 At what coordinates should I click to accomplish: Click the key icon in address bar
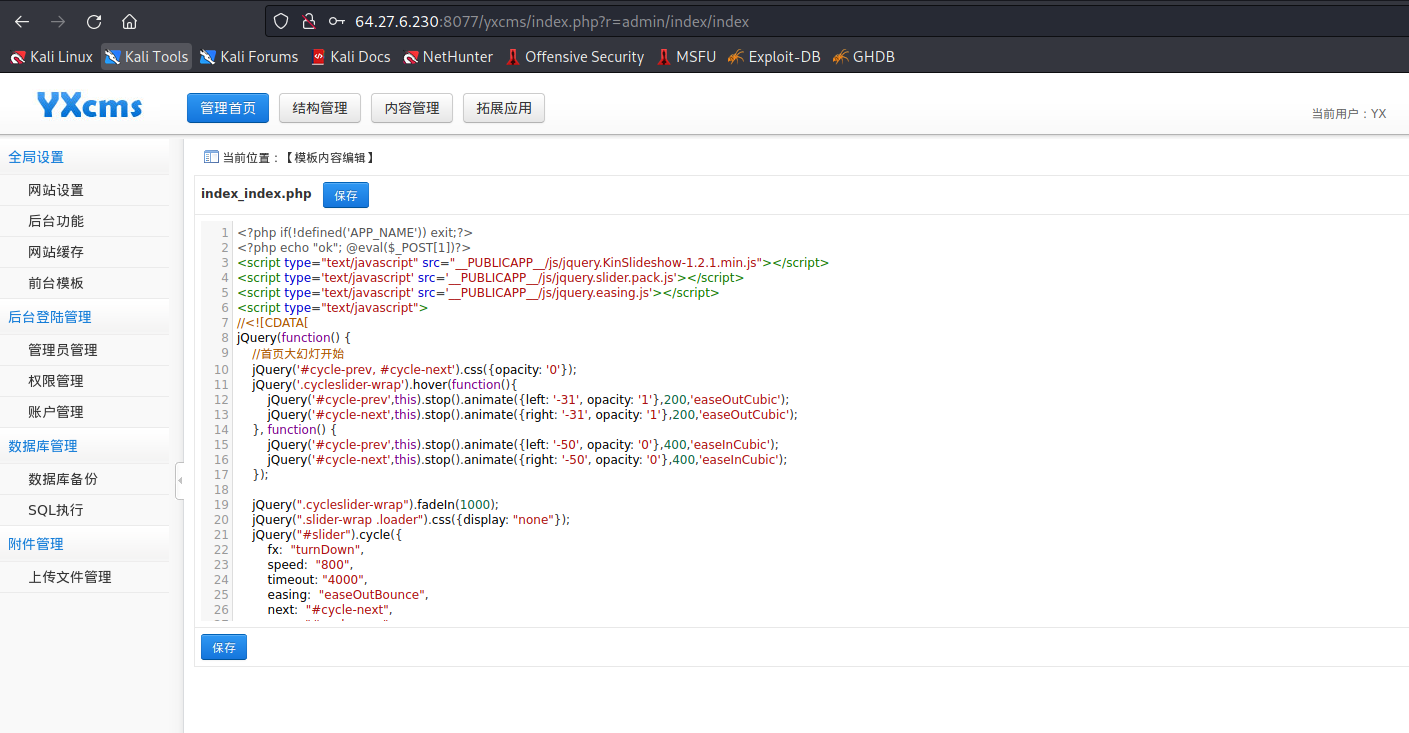(x=337, y=21)
